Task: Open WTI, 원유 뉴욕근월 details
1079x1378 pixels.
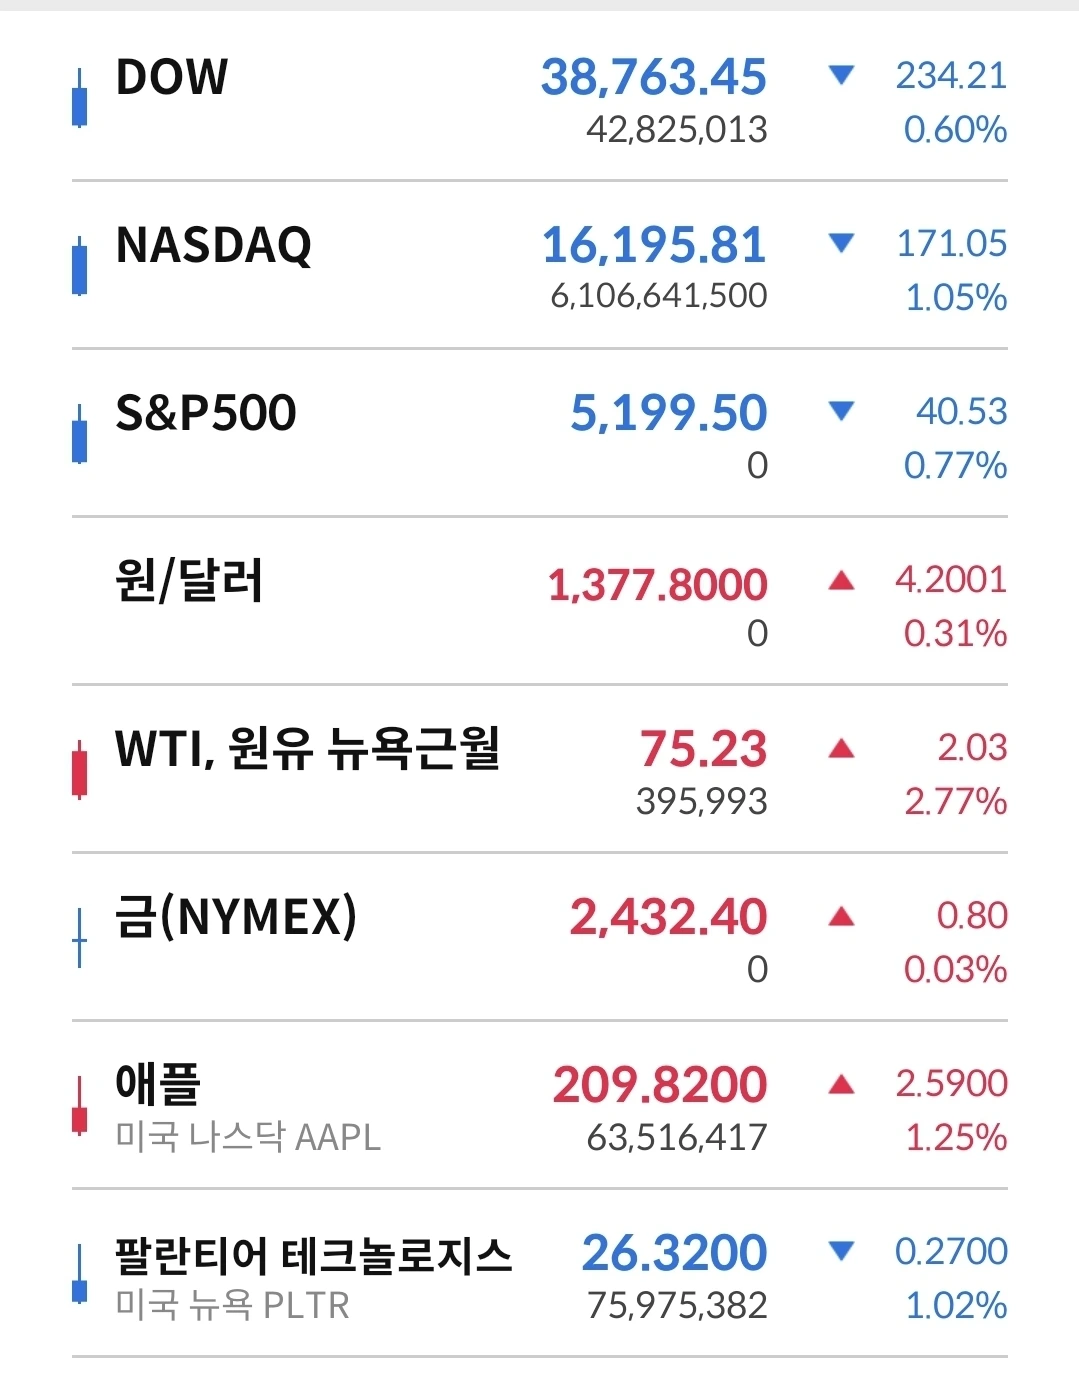Action: click(x=307, y=749)
